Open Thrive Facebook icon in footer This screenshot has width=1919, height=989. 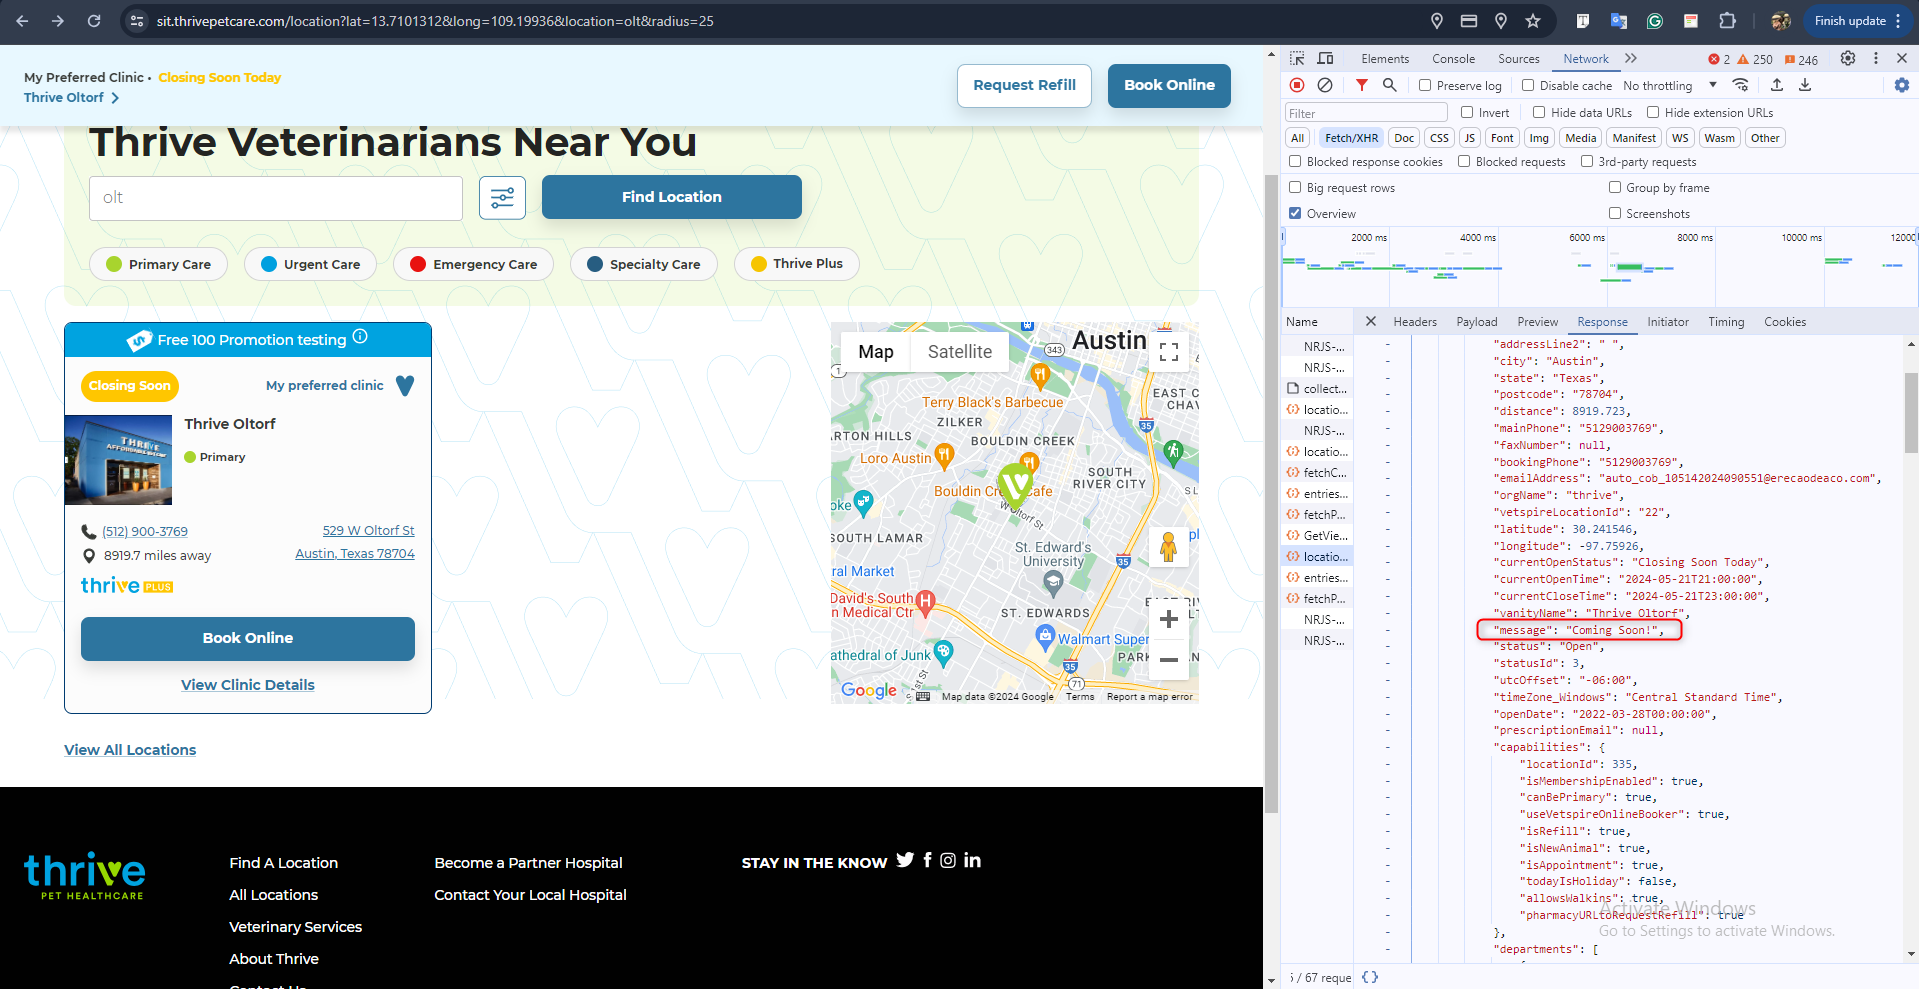(x=927, y=860)
